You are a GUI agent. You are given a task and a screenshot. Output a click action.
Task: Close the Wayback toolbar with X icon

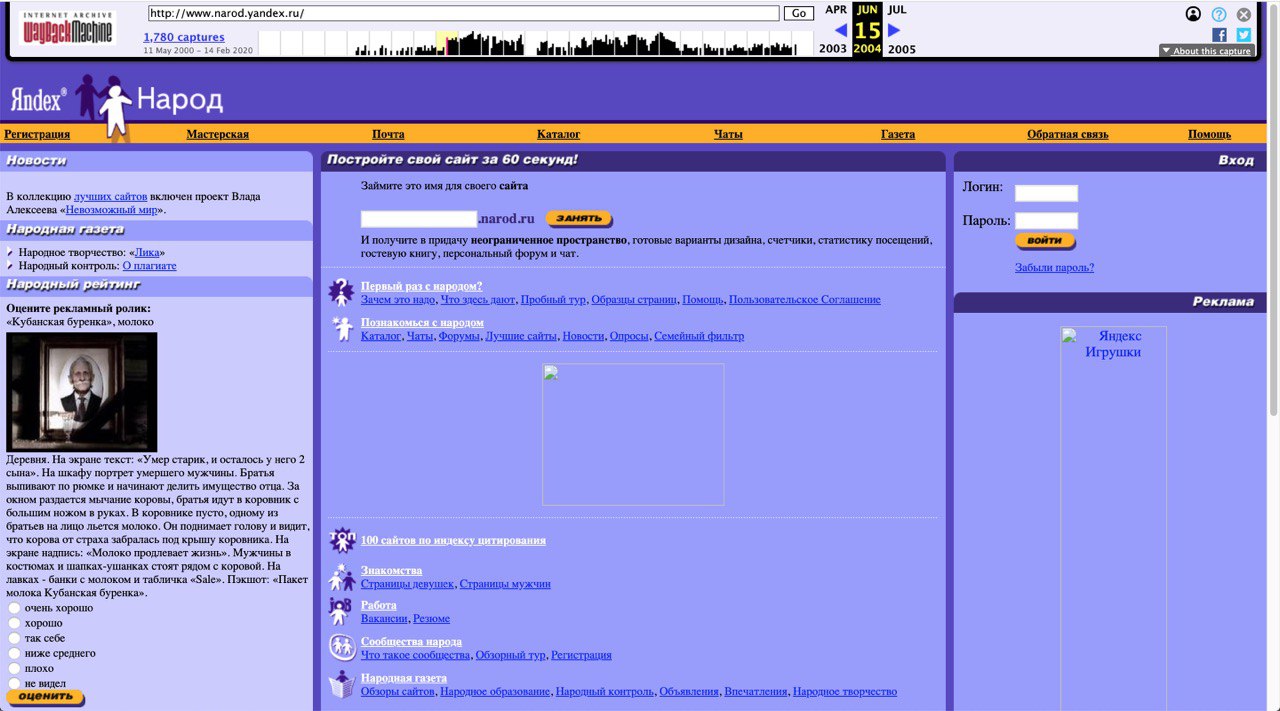click(1244, 14)
